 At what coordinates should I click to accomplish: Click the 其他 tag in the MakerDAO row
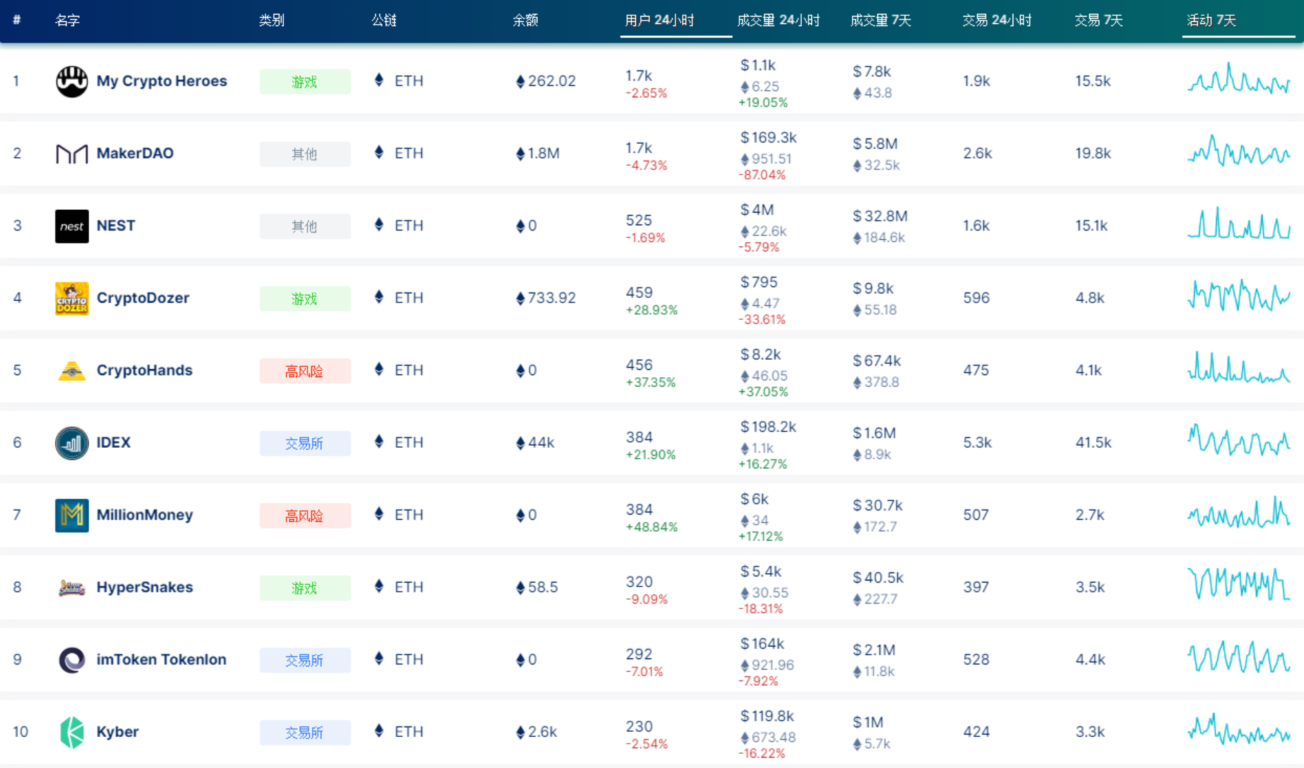pos(305,154)
